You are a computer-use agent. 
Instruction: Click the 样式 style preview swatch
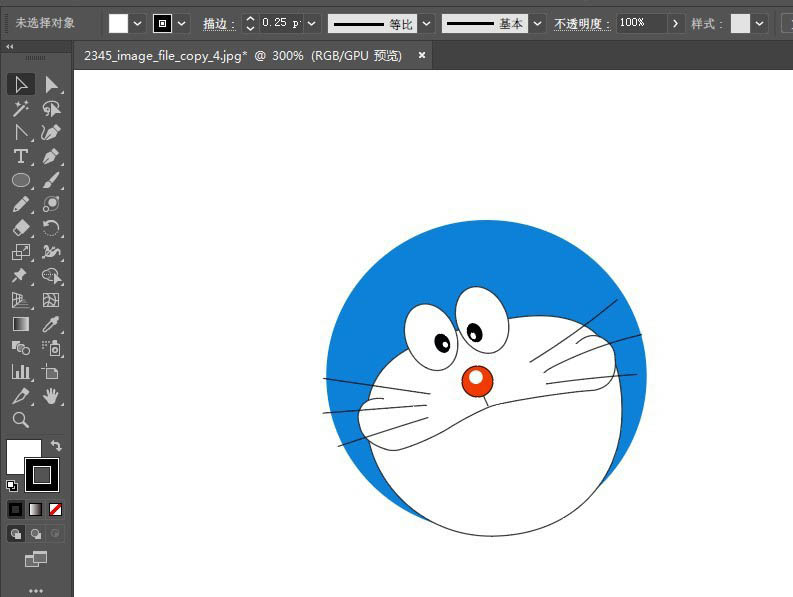pyautogui.click(x=740, y=23)
